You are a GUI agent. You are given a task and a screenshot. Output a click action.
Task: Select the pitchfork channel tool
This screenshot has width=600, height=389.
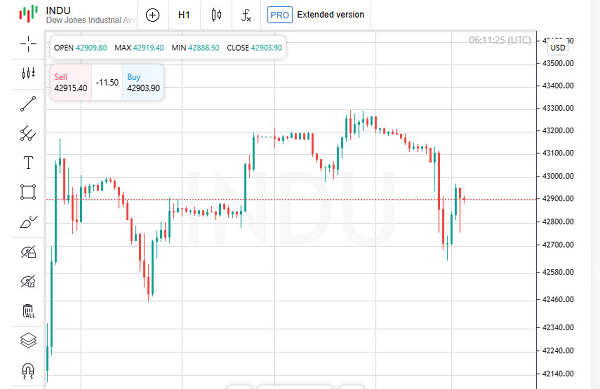(28, 133)
